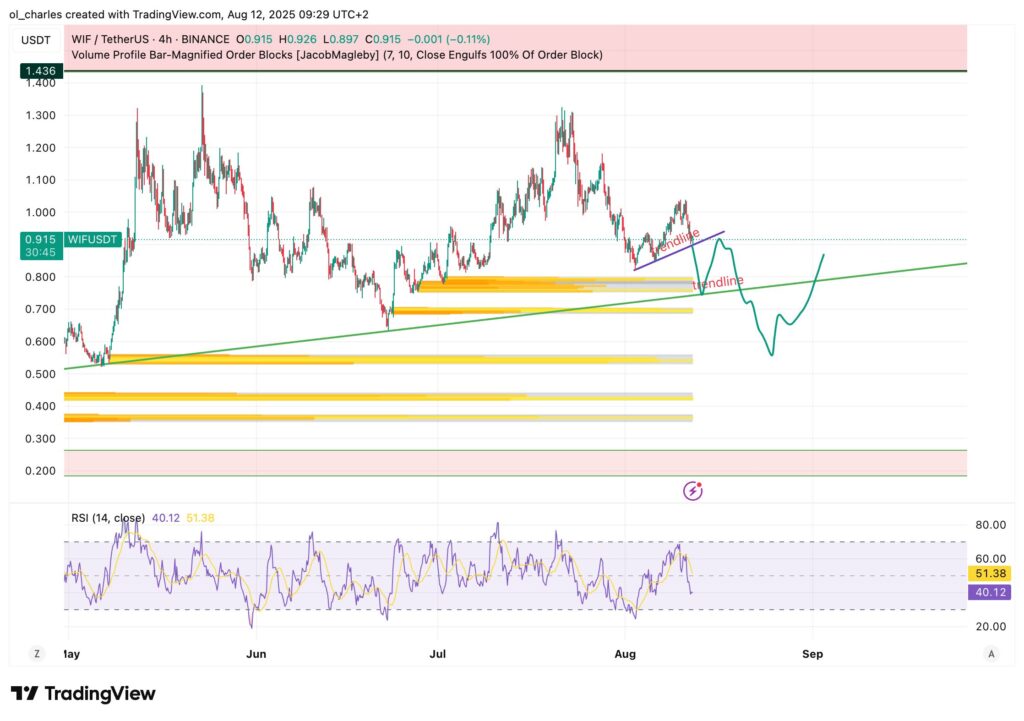Viewport: 1024px width, 721px height.
Task: Click the close price C0.915 in the legend
Action: tap(383, 40)
